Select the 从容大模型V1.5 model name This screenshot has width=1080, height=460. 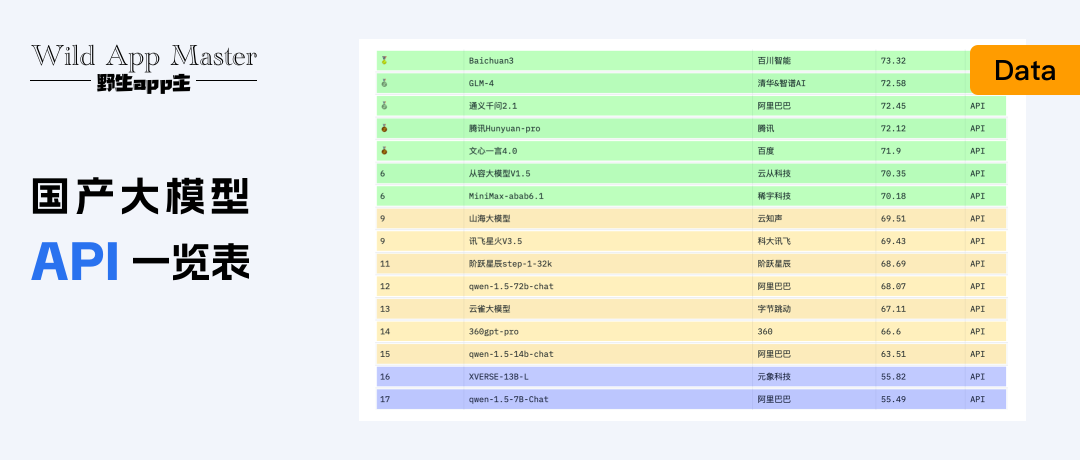499,174
